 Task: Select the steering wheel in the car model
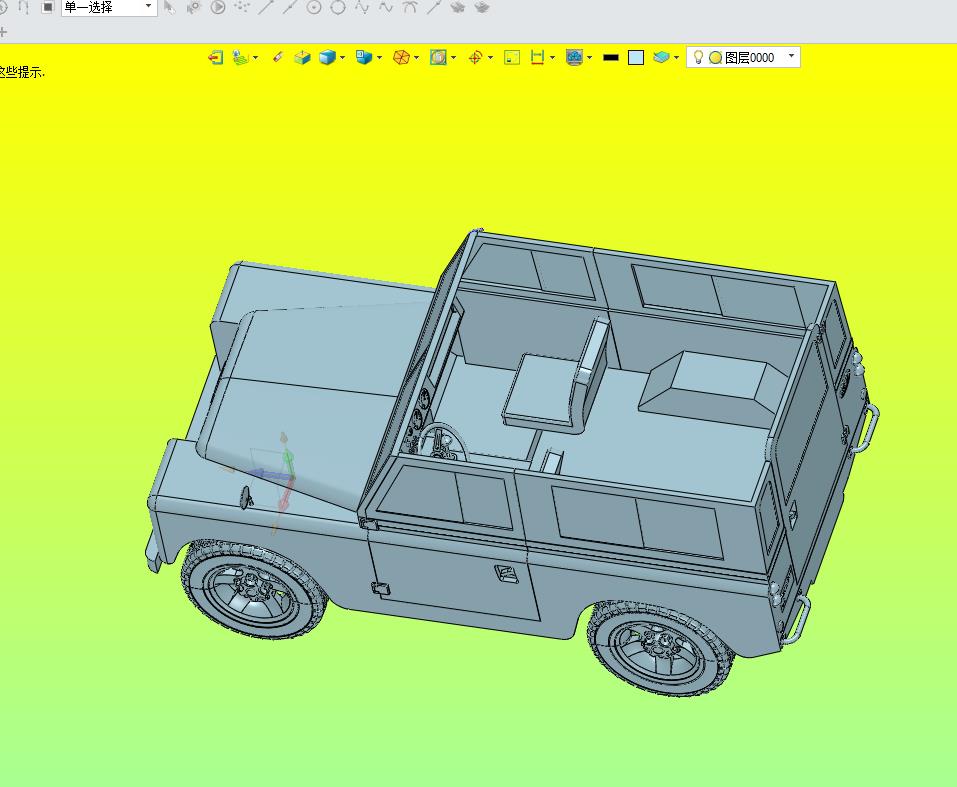click(444, 443)
